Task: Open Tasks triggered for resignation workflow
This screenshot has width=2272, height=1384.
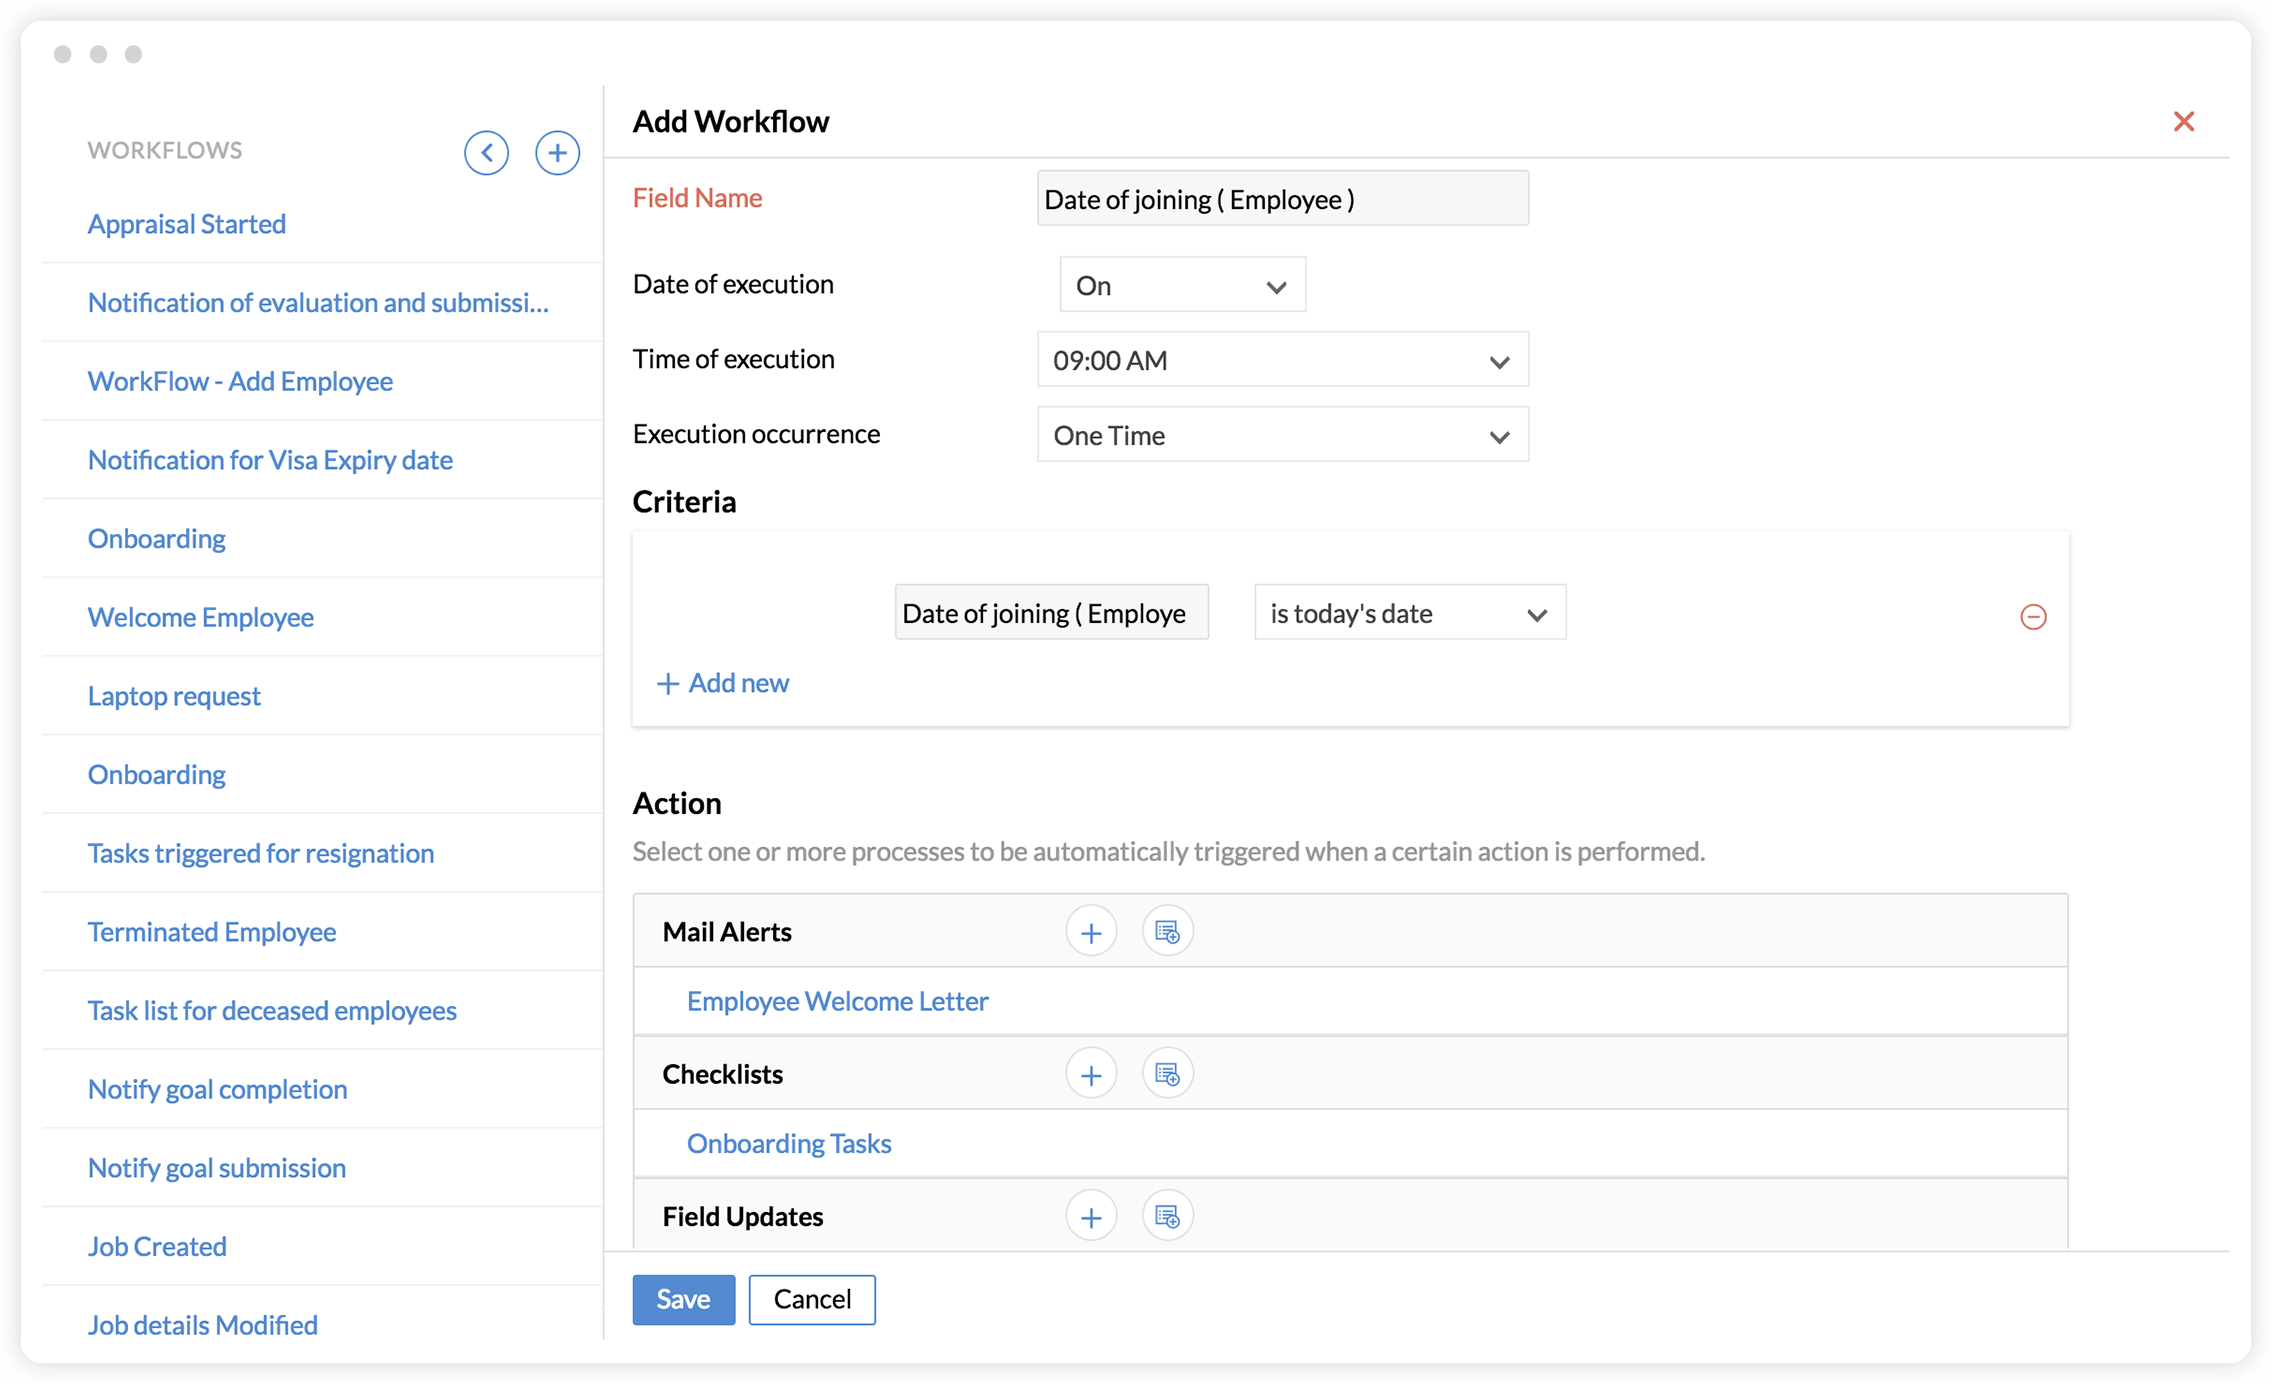Action: coord(261,853)
